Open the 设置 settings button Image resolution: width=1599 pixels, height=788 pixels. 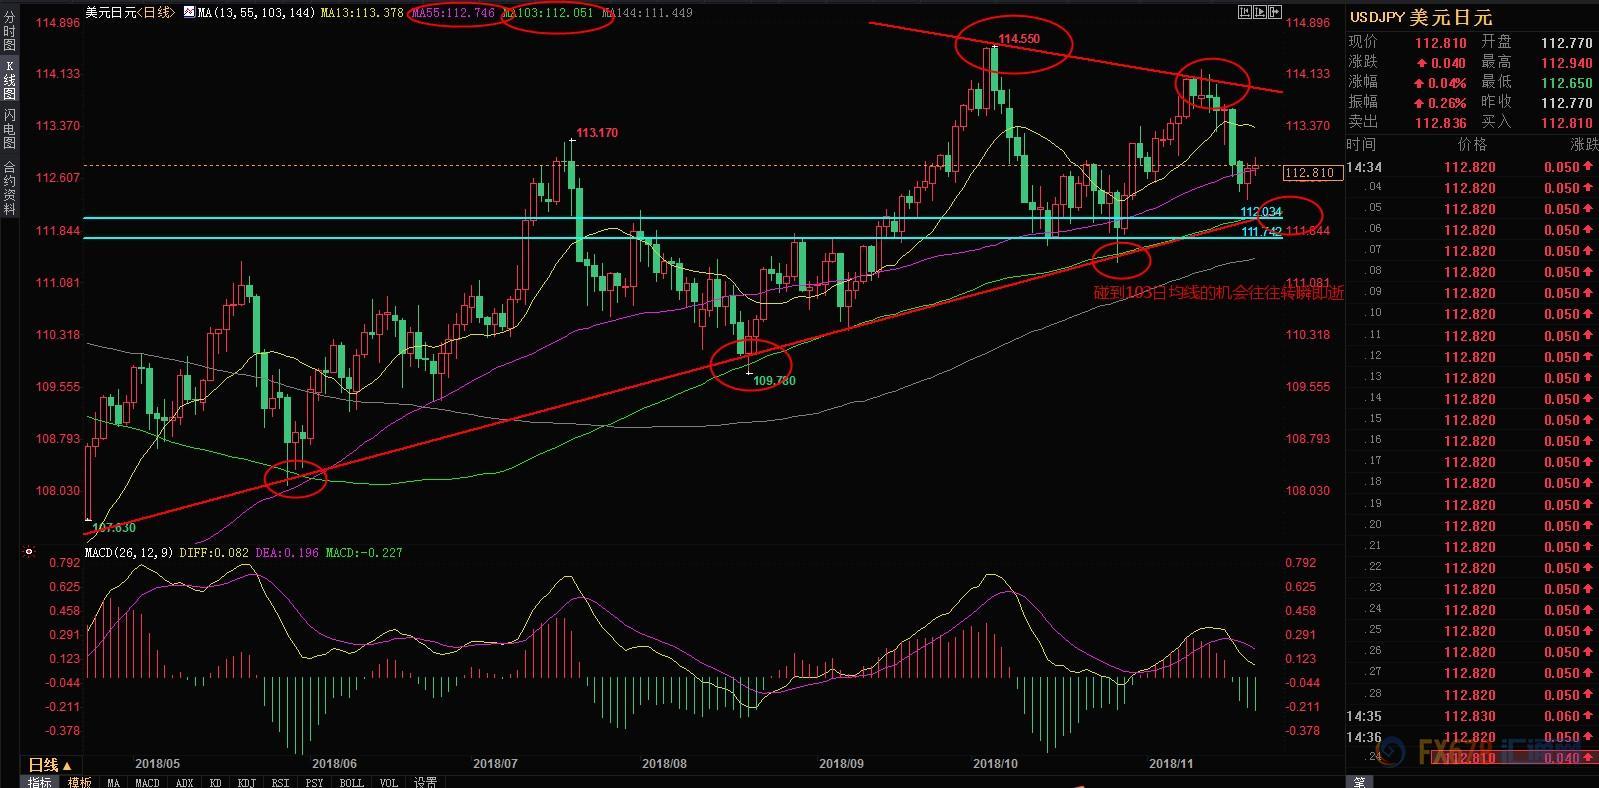(x=425, y=782)
